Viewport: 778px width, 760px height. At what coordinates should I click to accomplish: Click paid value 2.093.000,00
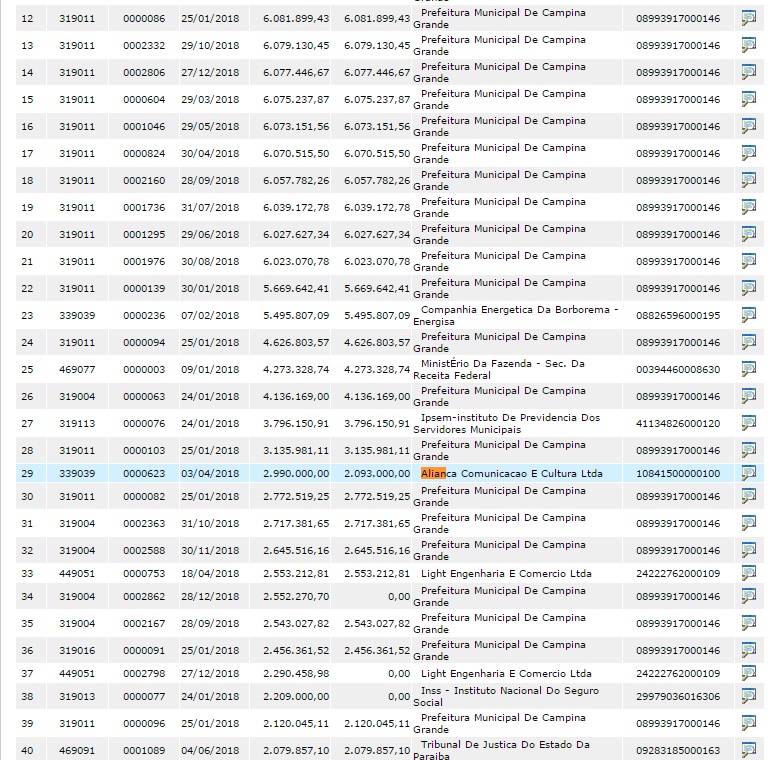coord(377,473)
